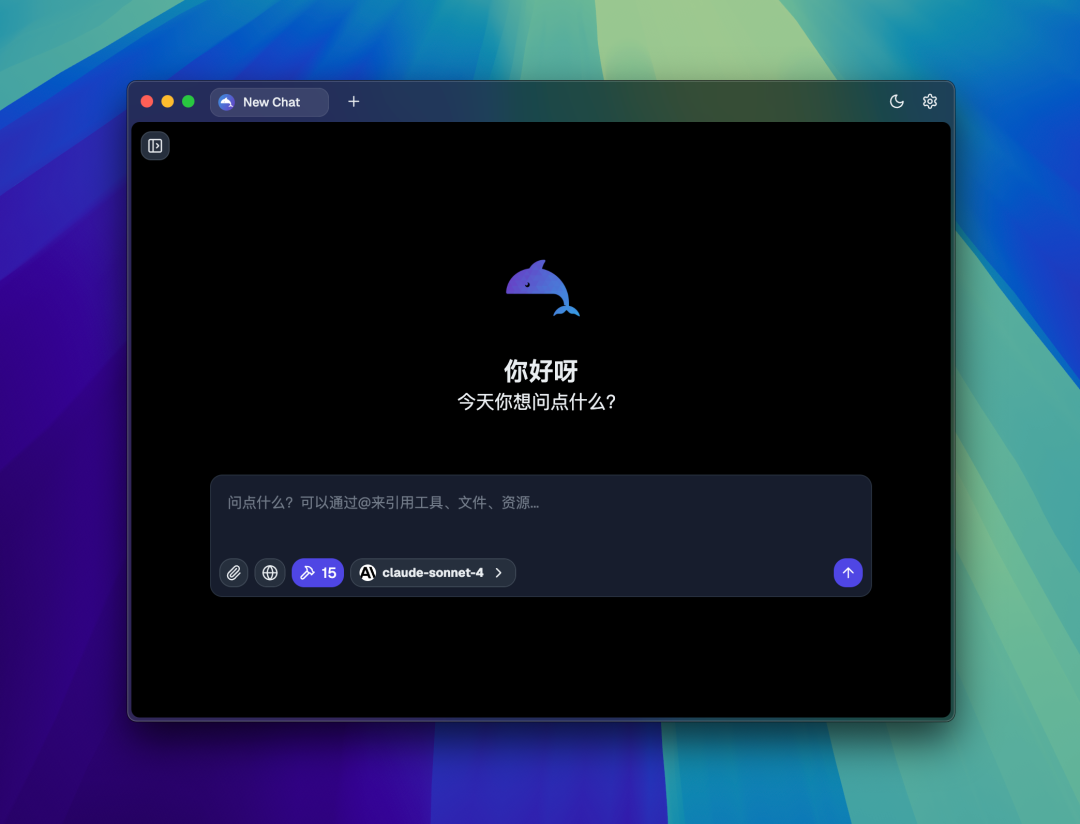The image size is (1080, 824).
Task: Toggle the hammer tools indicator off
Action: point(317,572)
